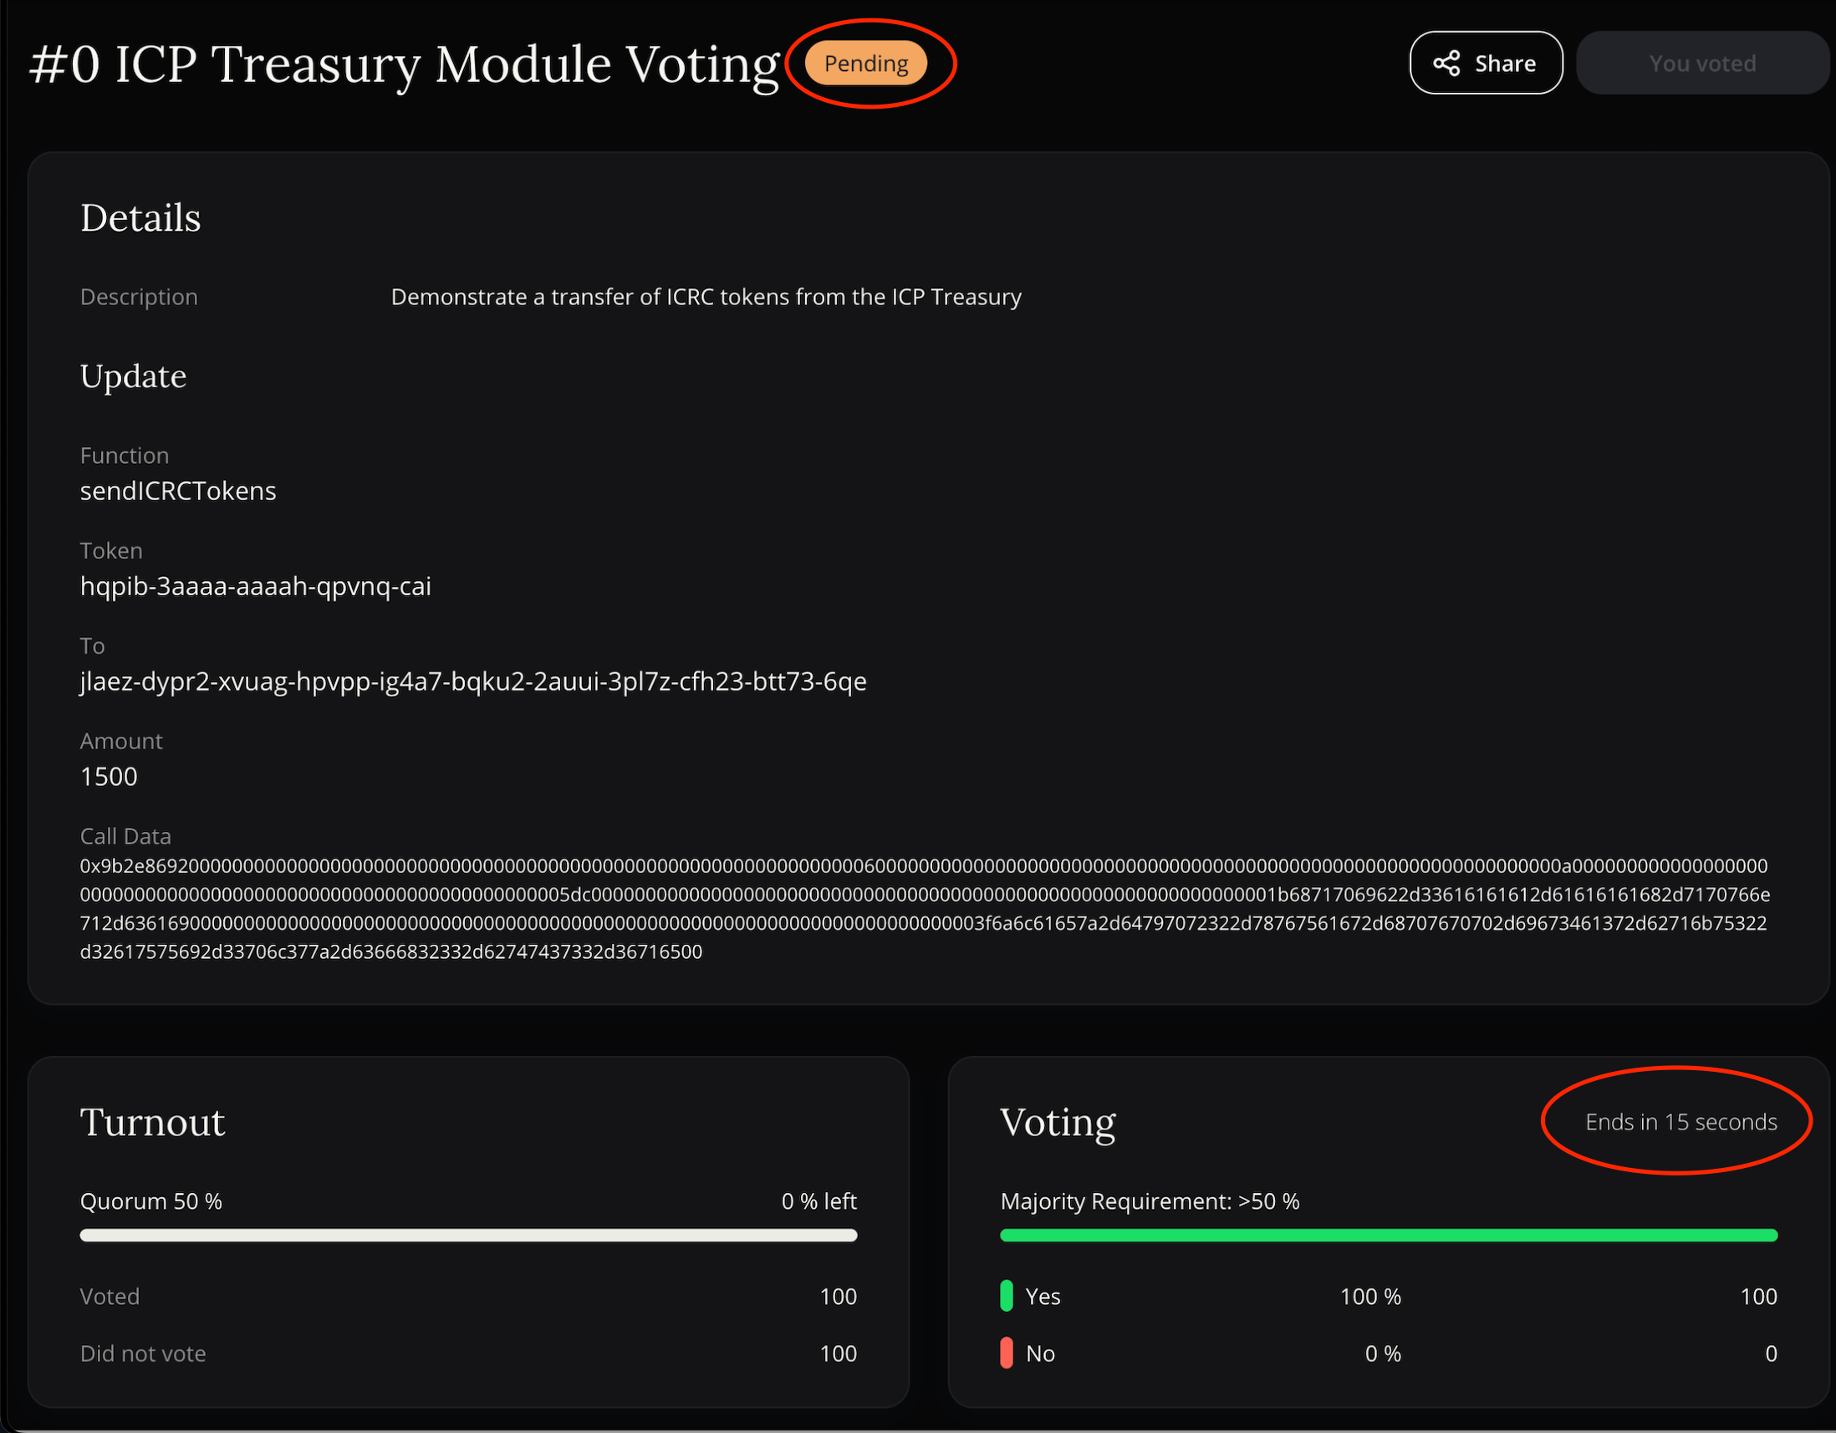This screenshot has width=1836, height=1434.
Task: Click the green majority requirement progress bar
Action: coord(1388,1236)
